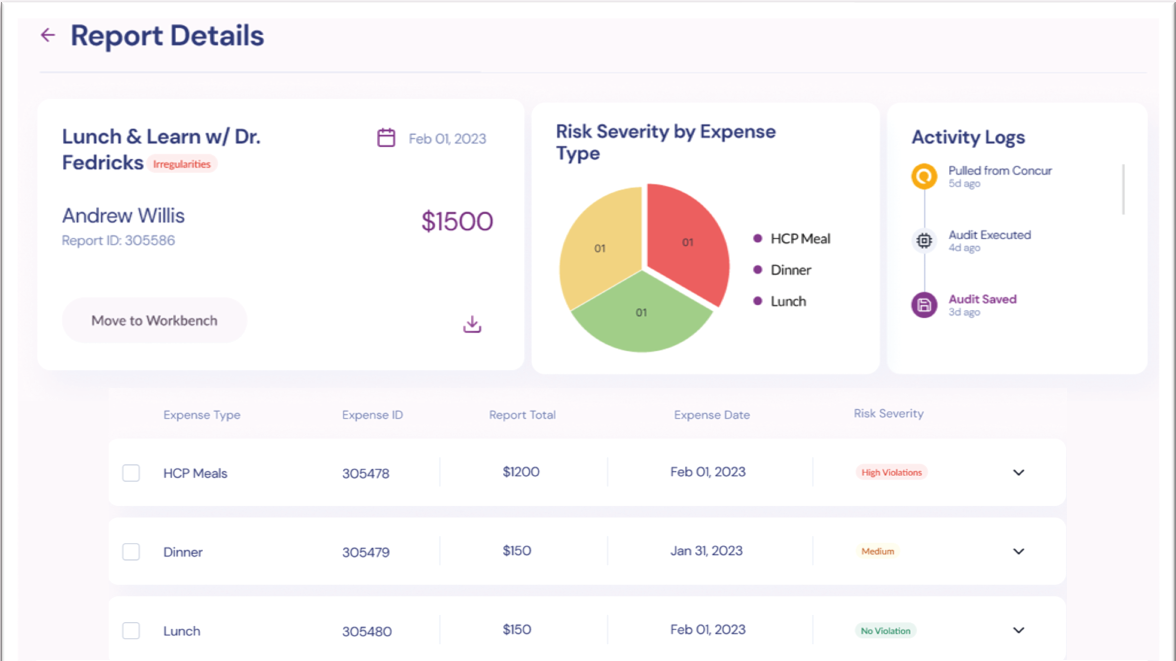
Task: Click the Audit Executed chip icon
Action: point(924,241)
